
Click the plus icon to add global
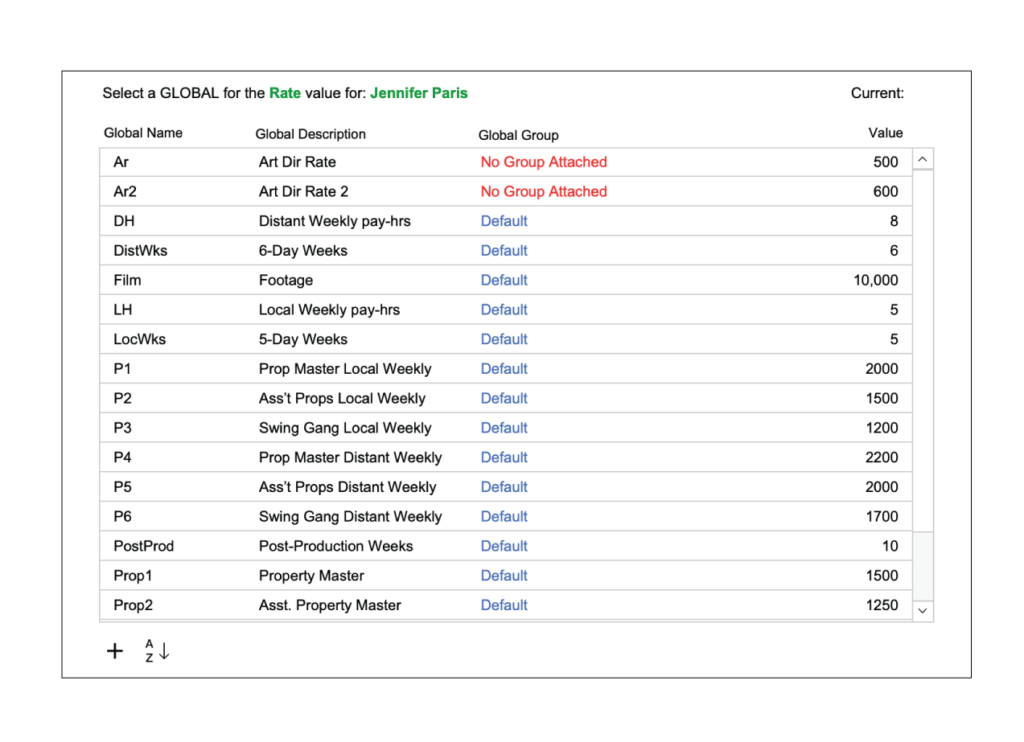click(115, 651)
